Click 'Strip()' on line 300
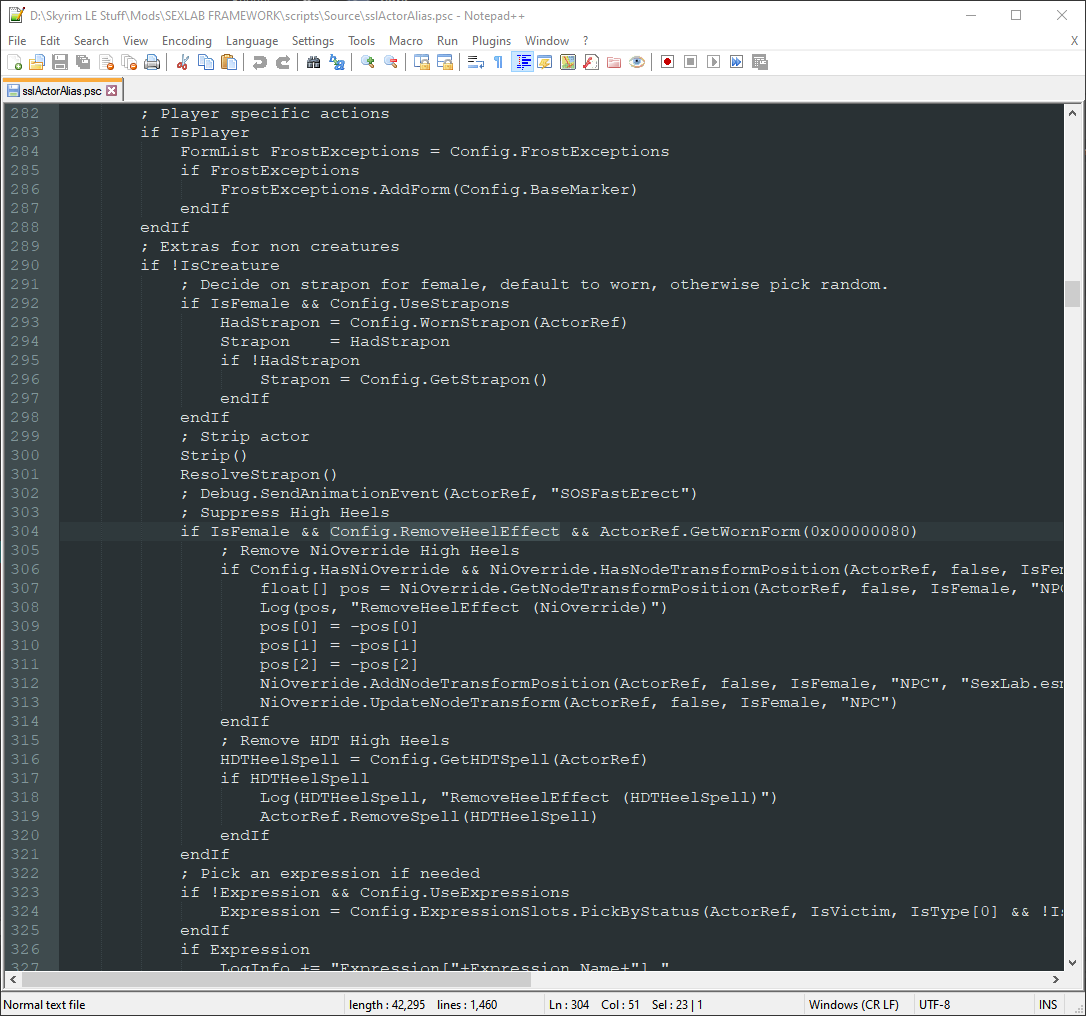 213,455
